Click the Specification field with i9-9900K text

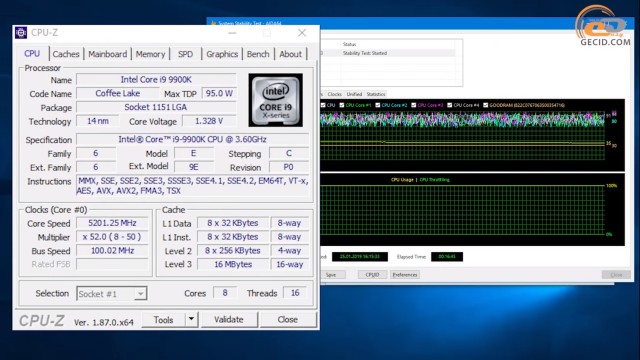(x=192, y=139)
